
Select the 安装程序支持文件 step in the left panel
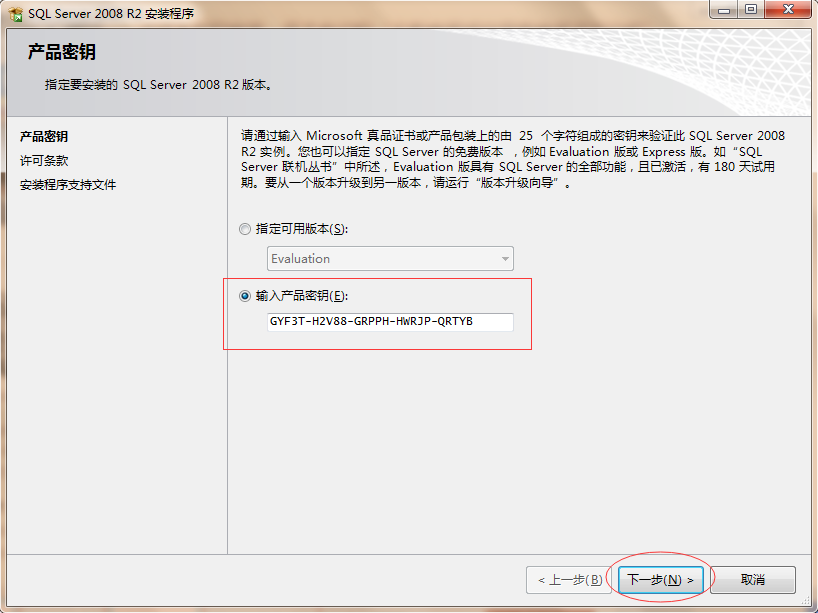tap(68, 185)
